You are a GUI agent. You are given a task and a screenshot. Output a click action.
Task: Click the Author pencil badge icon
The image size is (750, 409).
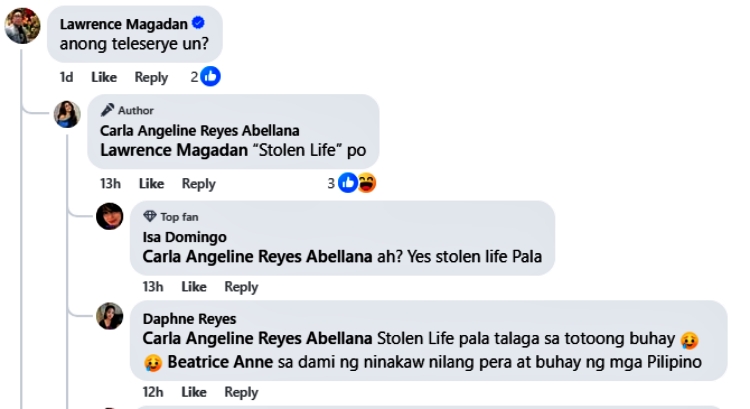pyautogui.click(x=108, y=110)
